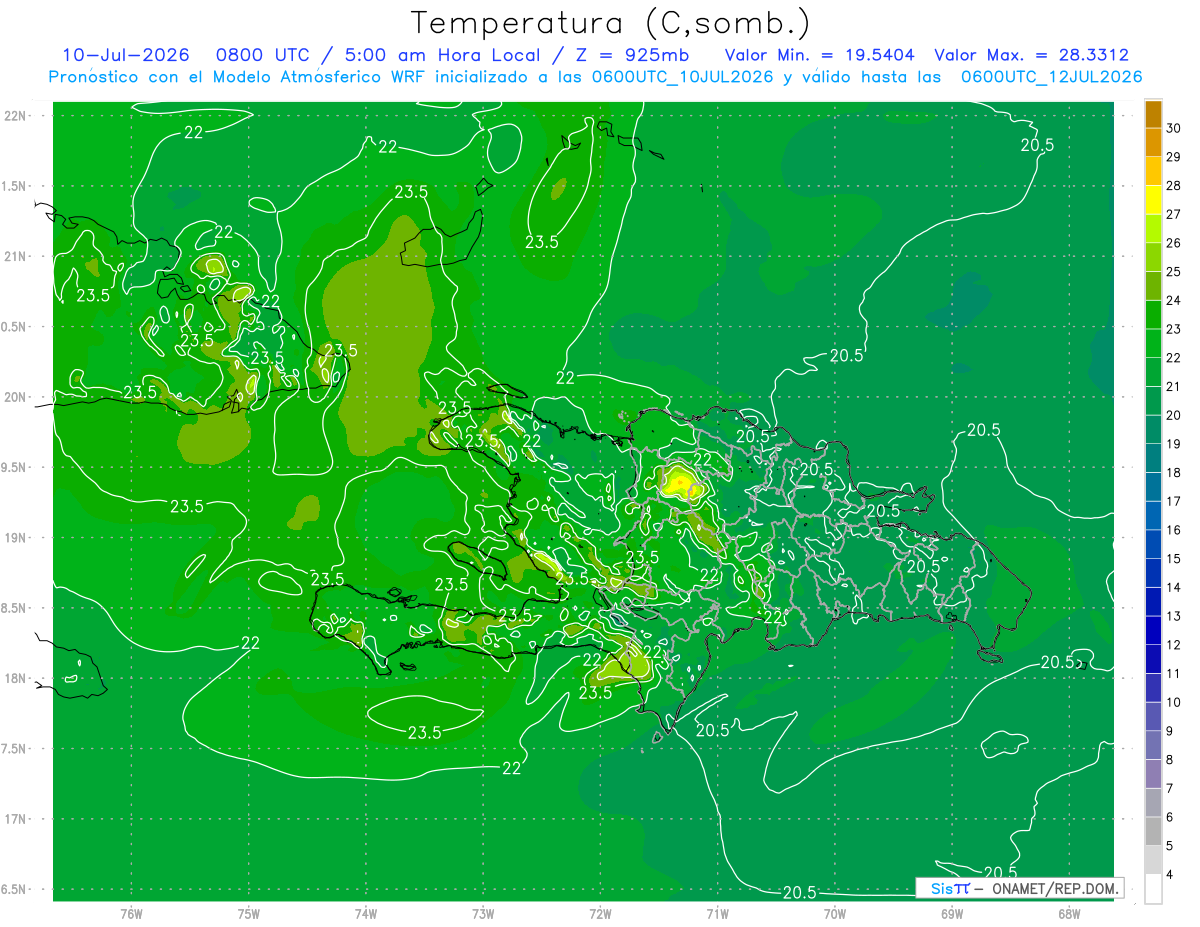Image resolution: width=1200 pixels, height=927 pixels.
Task: Click the '21N' latitude axis label
Action: pos(15,256)
